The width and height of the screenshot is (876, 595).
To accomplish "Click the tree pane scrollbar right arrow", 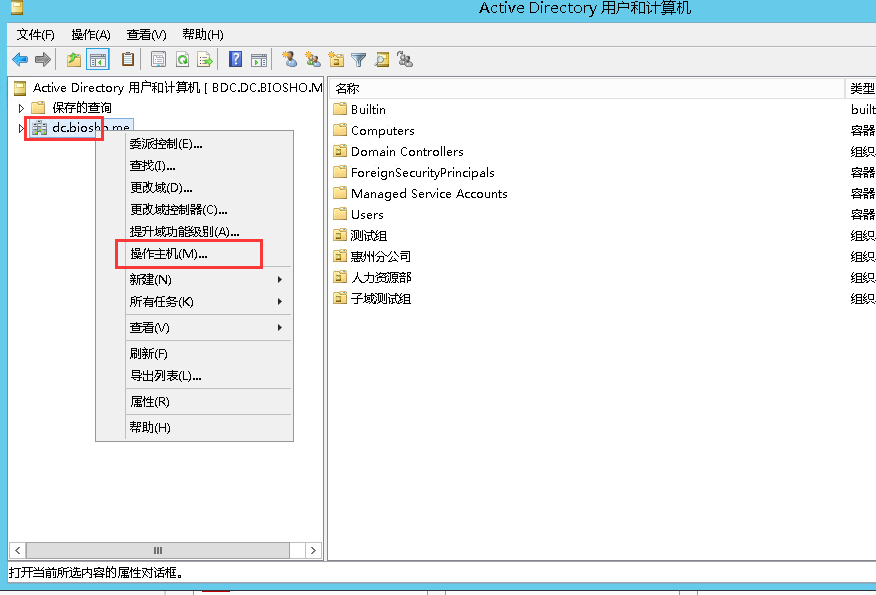I will 313,550.
